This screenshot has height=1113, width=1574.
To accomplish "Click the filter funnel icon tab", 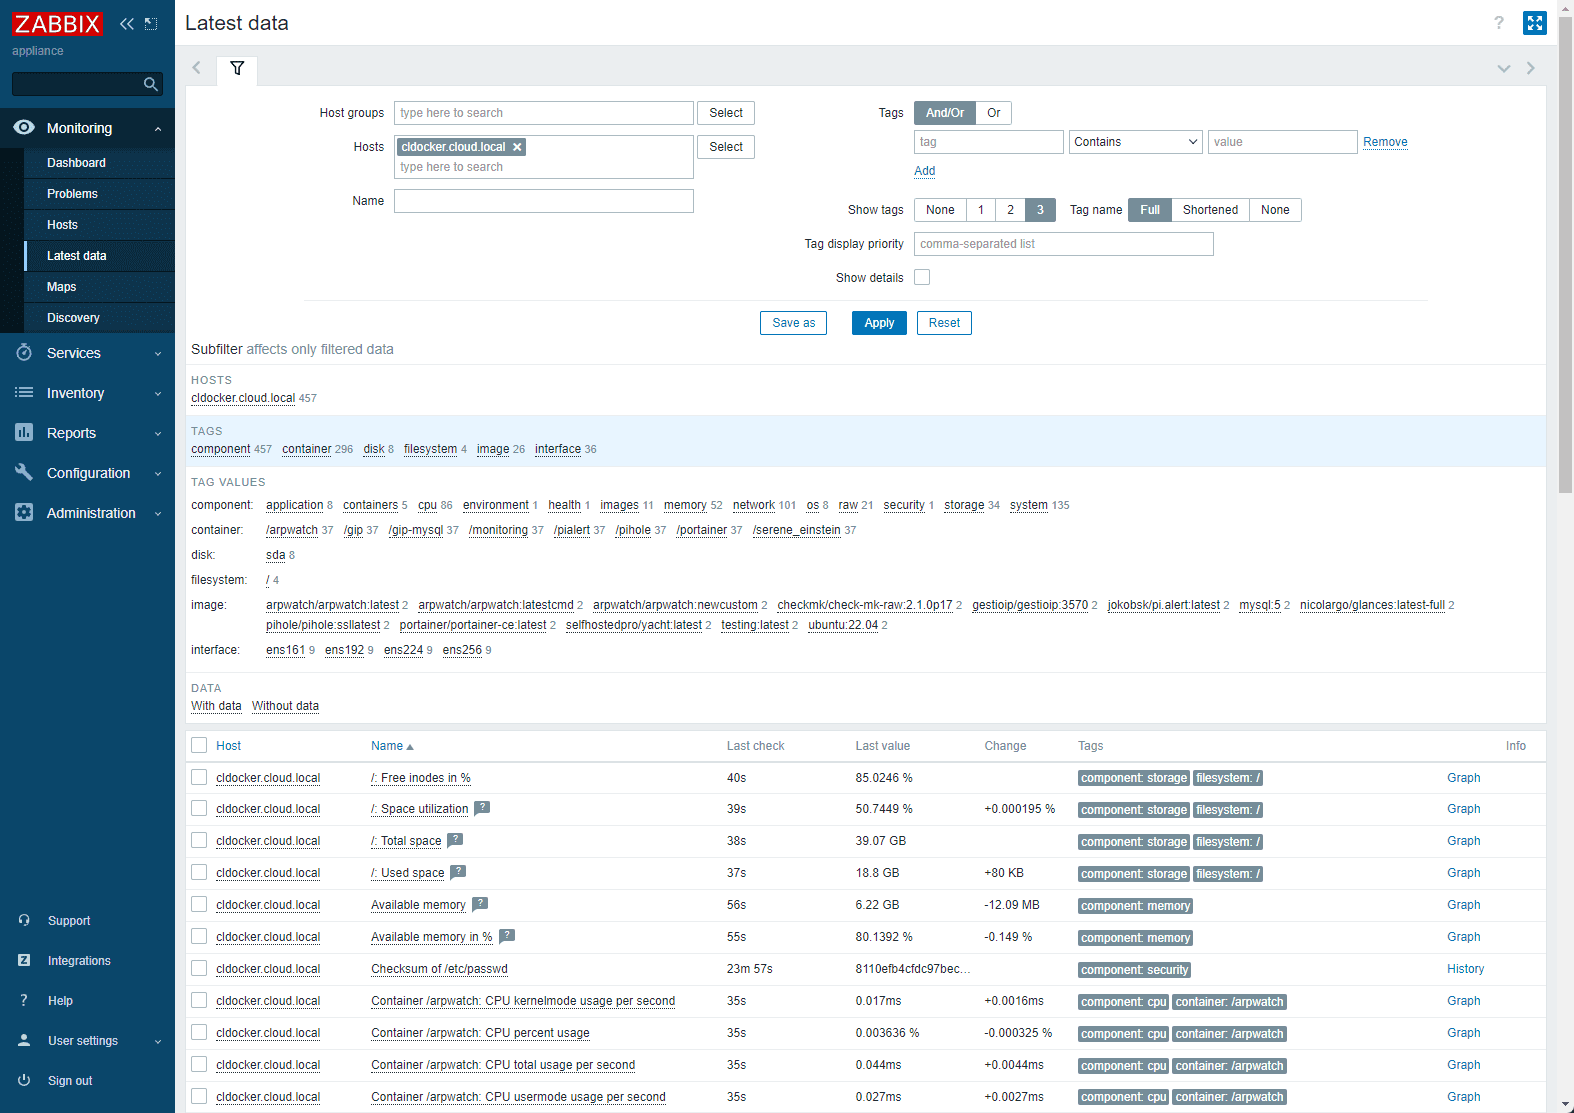I will [x=237, y=69].
